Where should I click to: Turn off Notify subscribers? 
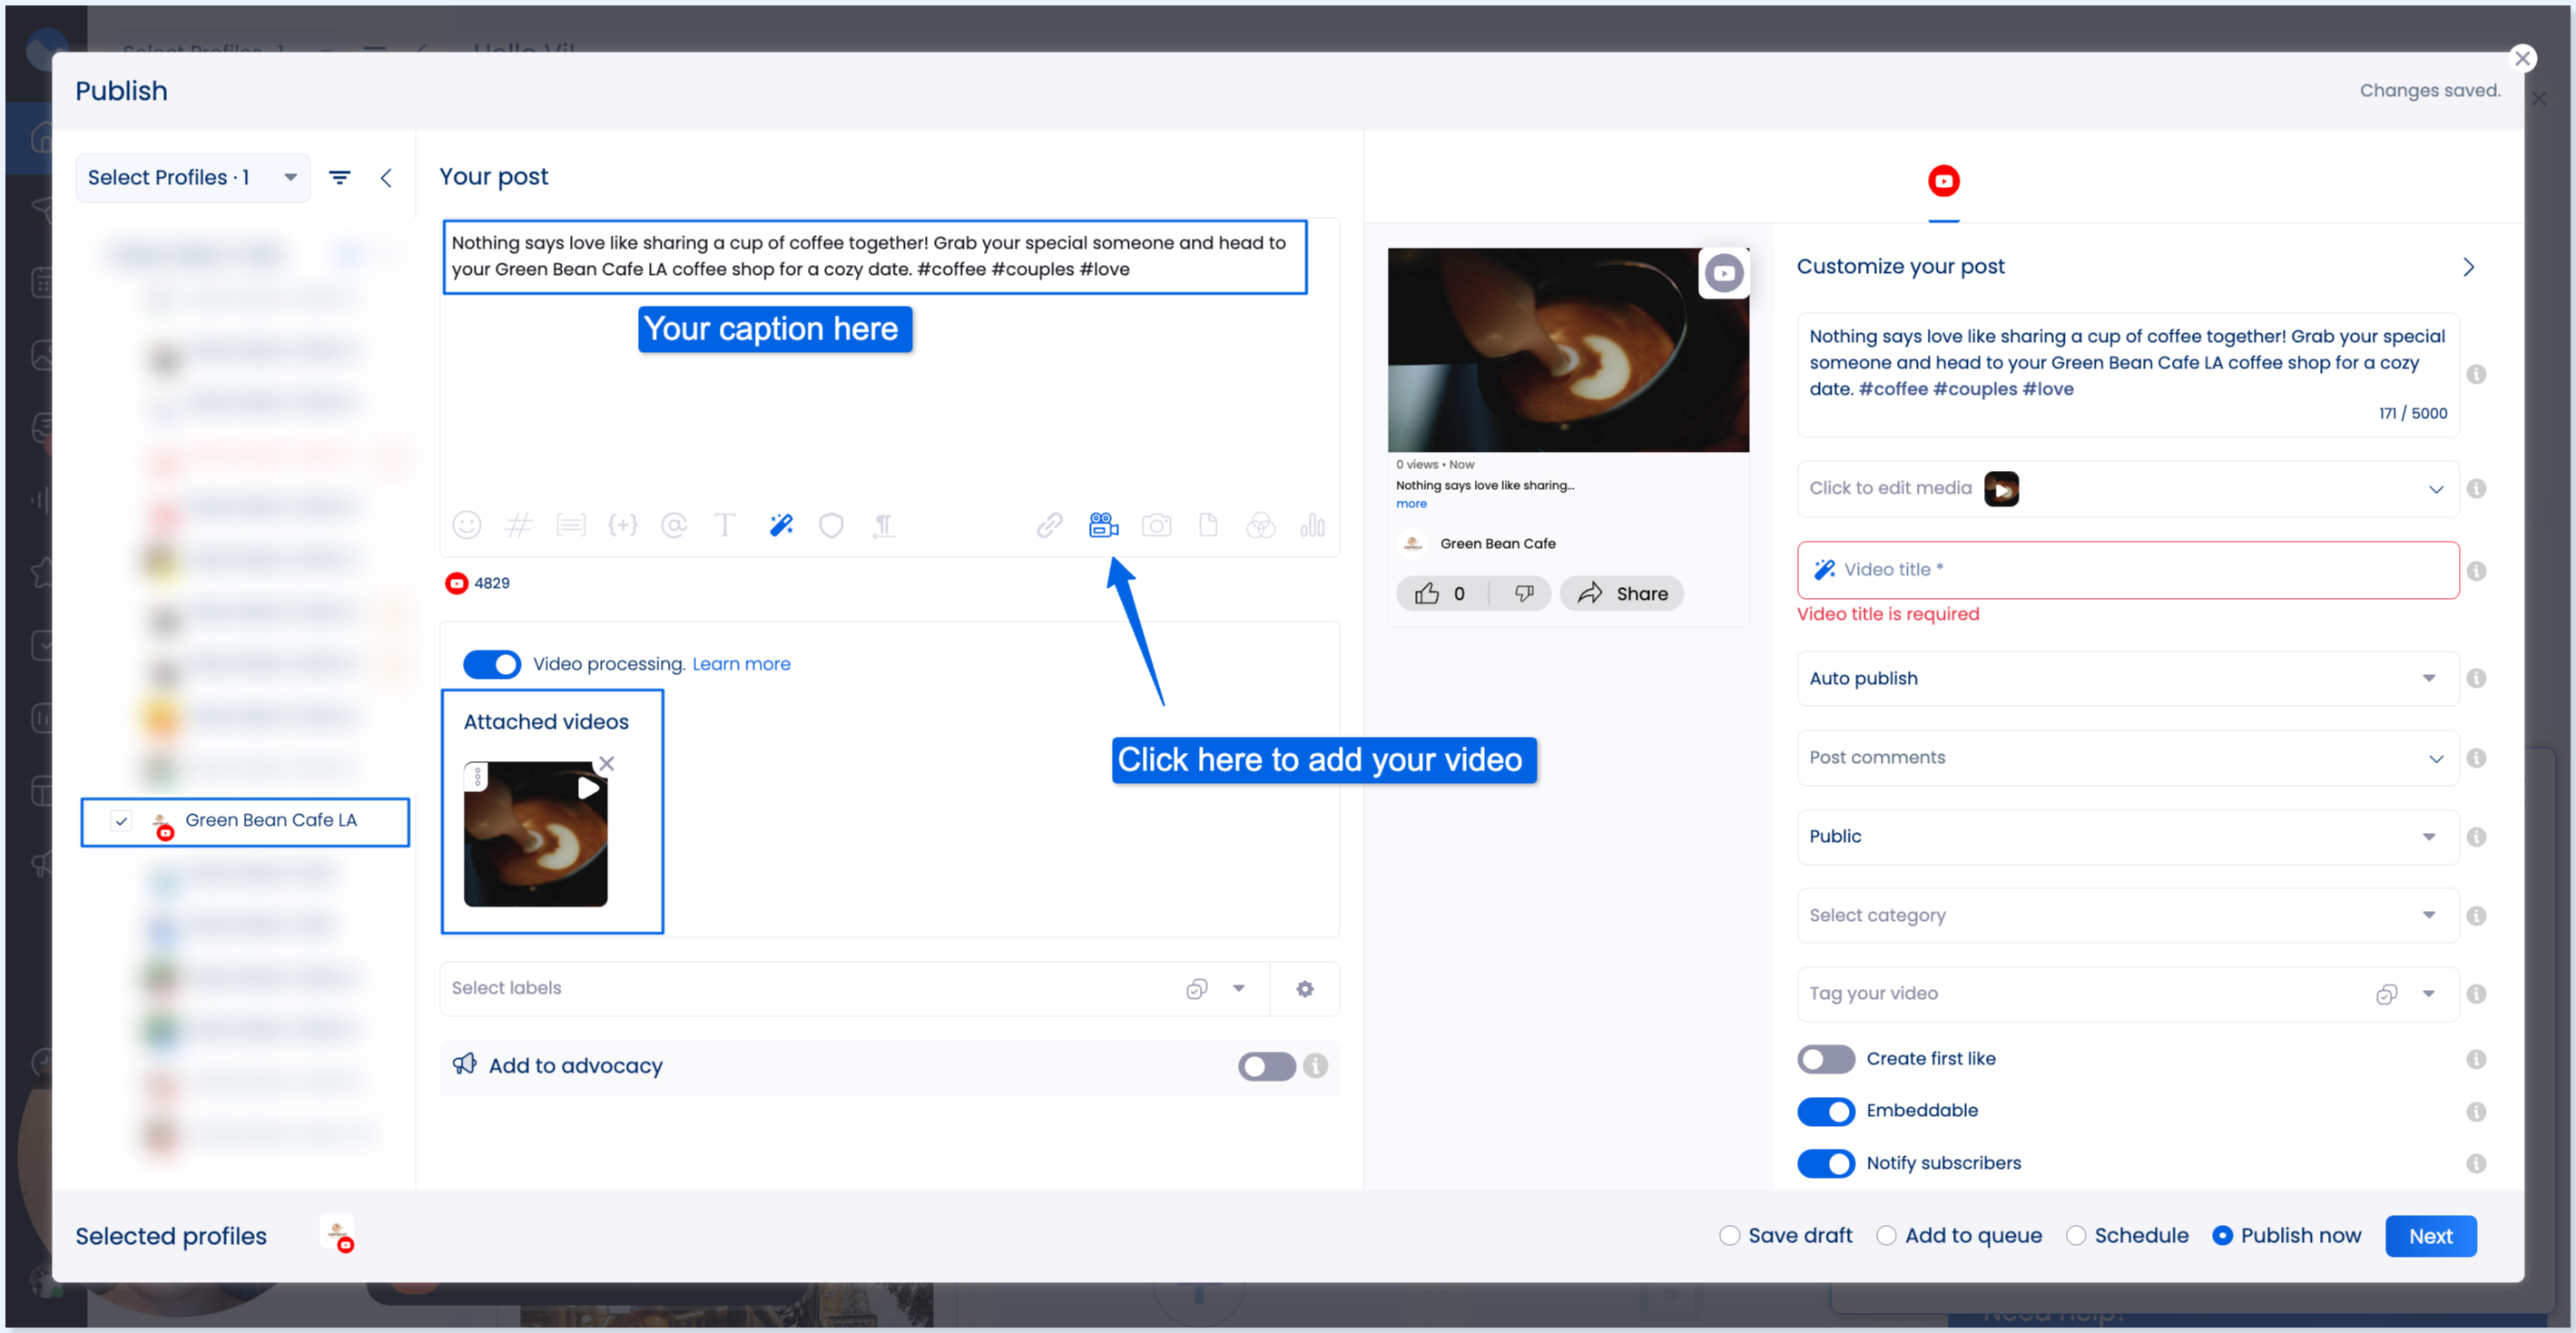pos(1825,1163)
